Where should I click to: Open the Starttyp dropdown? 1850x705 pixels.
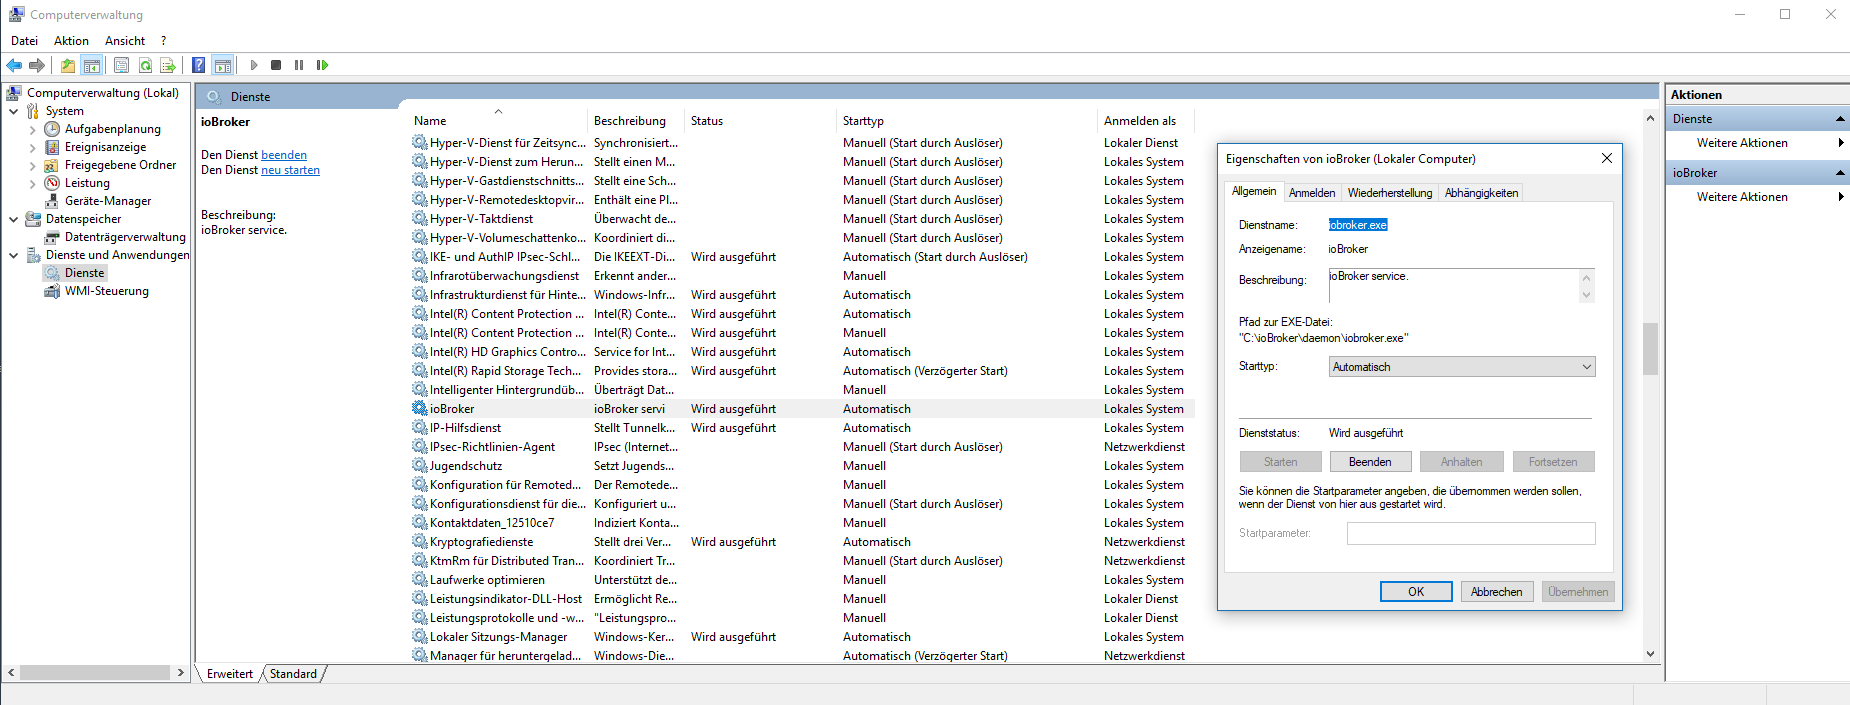pos(1462,367)
